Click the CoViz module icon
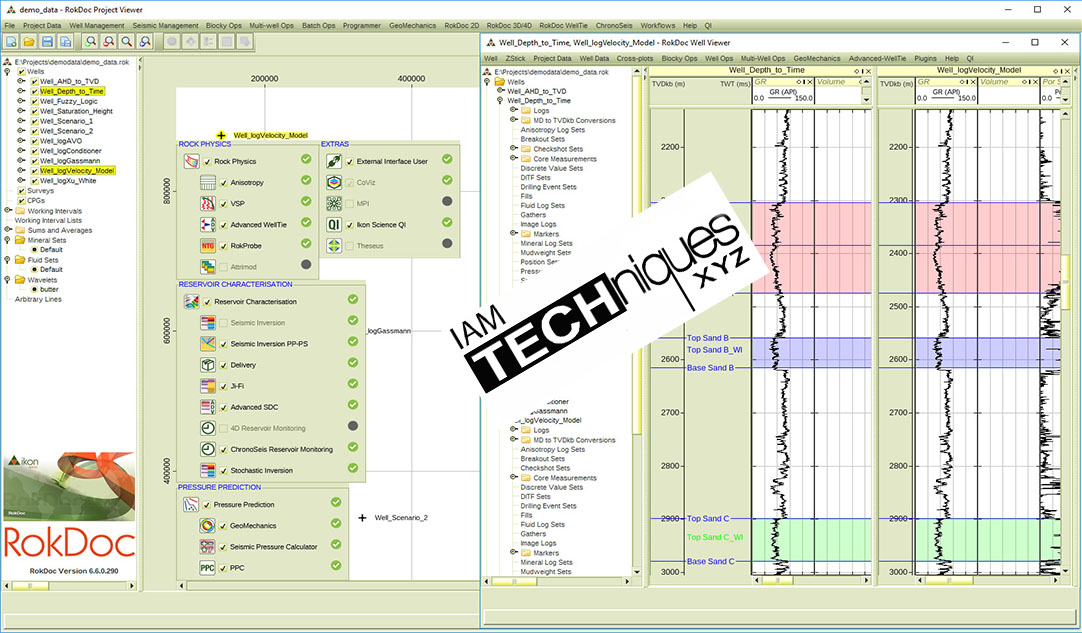 334,182
